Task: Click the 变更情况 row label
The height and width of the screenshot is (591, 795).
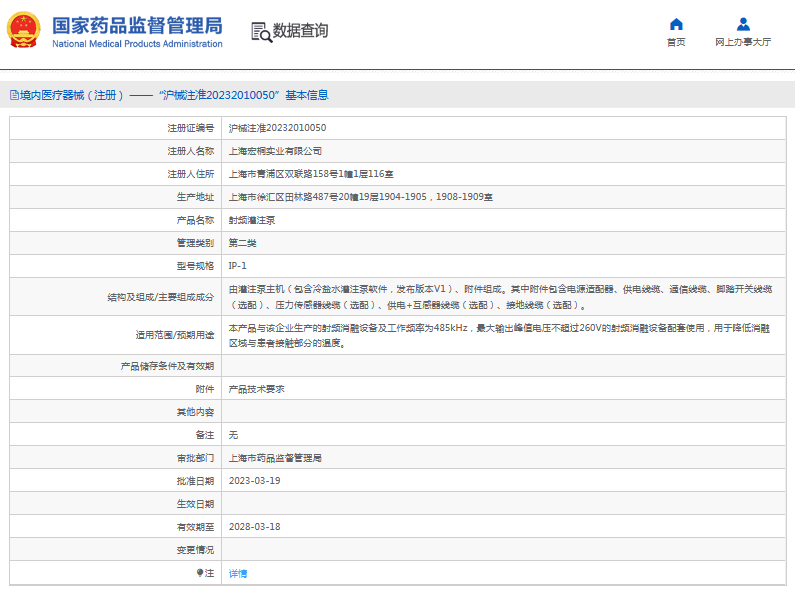Action: (x=195, y=550)
